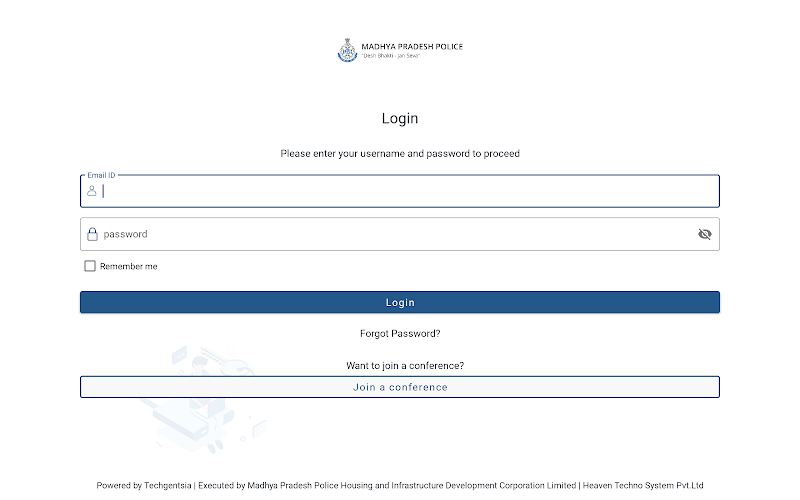Show password using the crossed-eye icon

click(704, 234)
